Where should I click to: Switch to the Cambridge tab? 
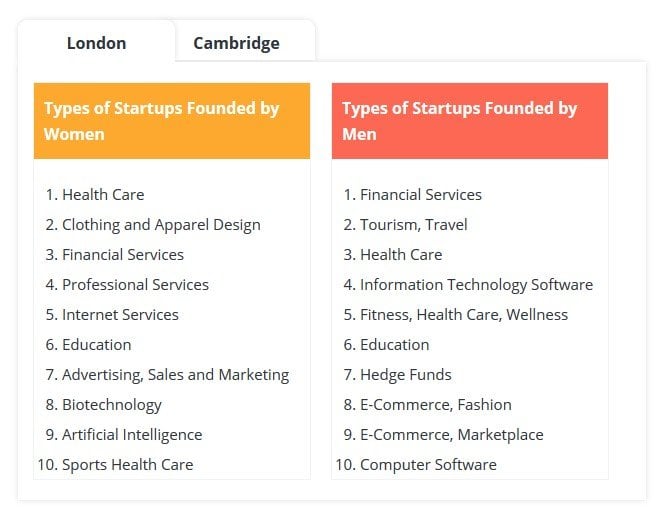coord(236,43)
